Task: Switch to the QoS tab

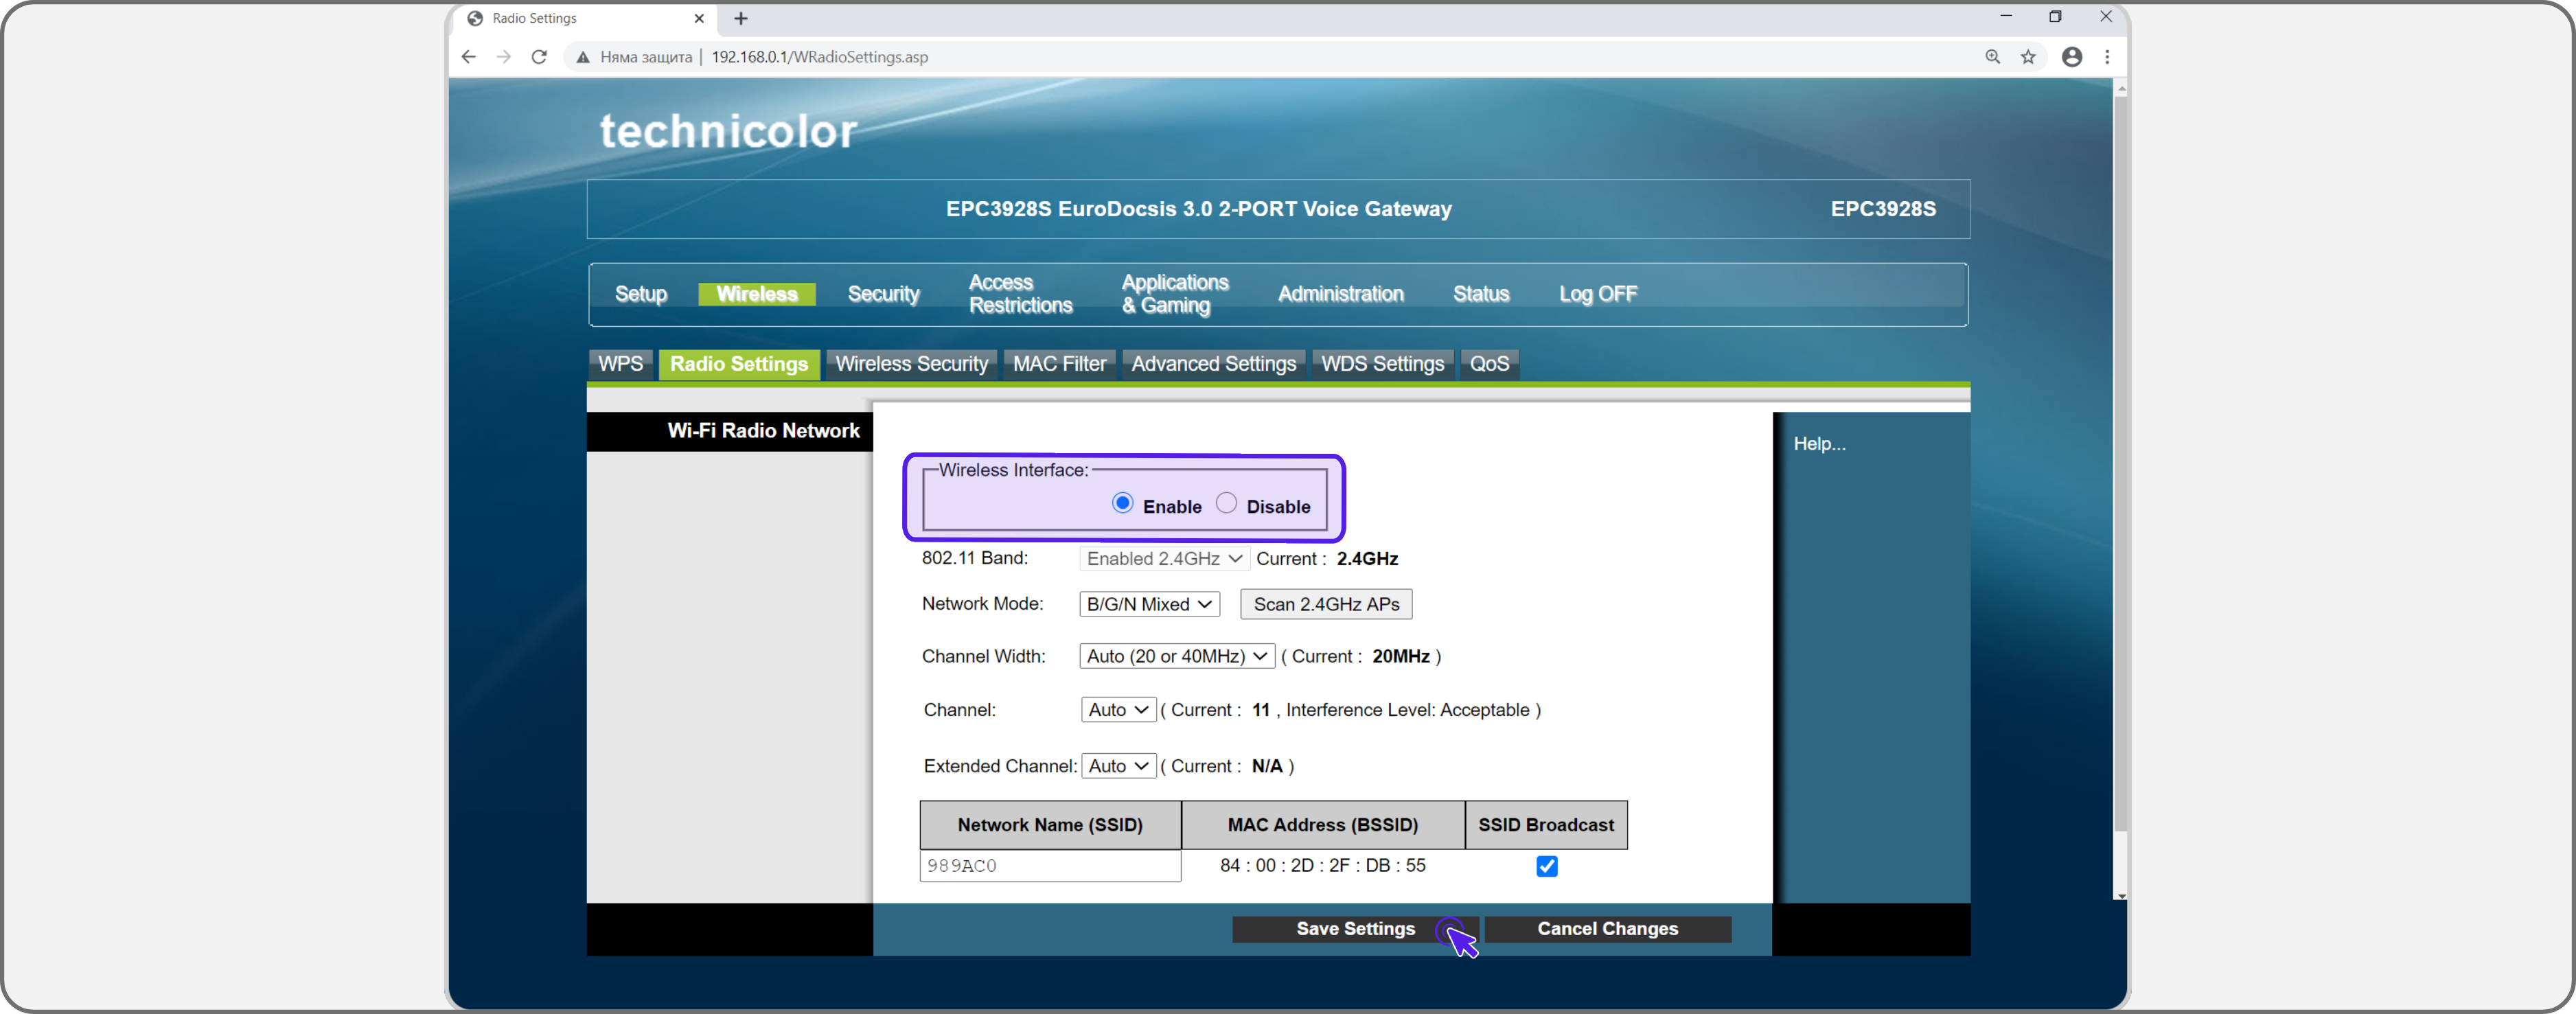Action: [1489, 364]
